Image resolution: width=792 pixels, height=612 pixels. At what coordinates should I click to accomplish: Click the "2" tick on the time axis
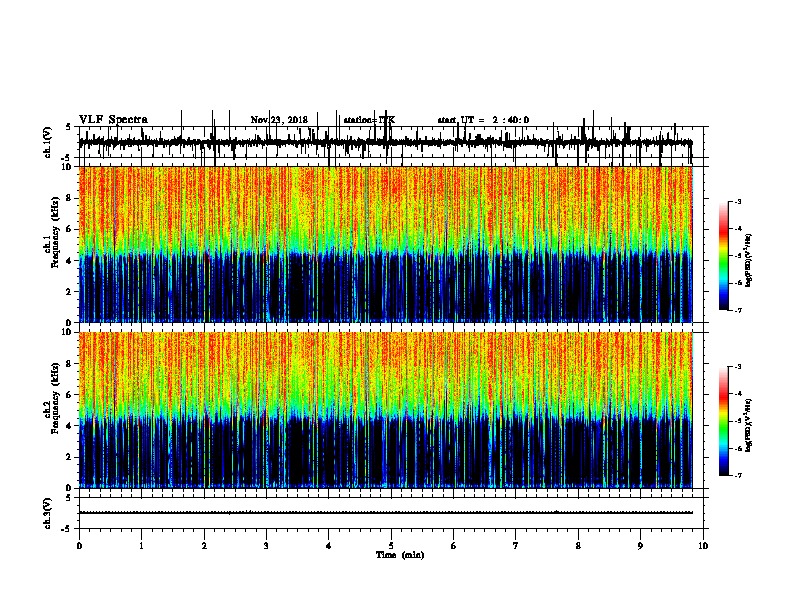coord(204,546)
